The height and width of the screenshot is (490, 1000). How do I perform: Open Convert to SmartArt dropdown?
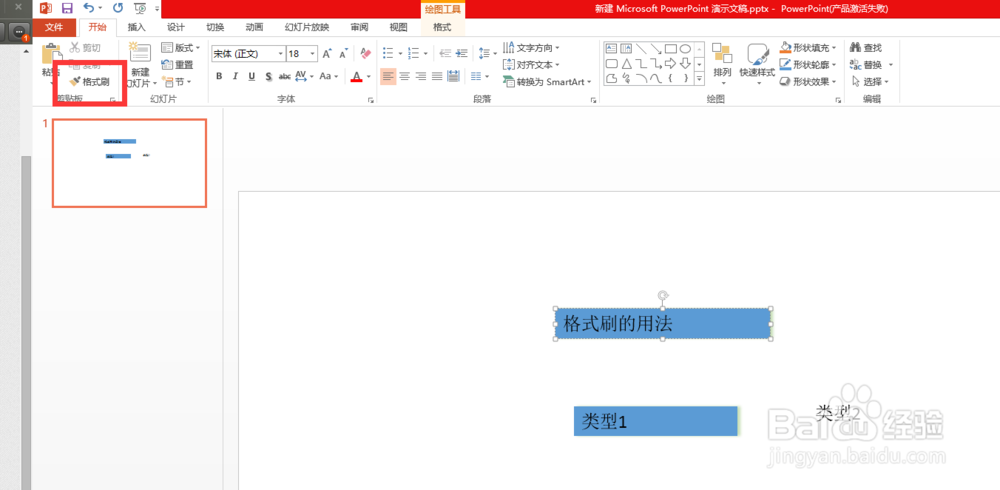pos(547,82)
